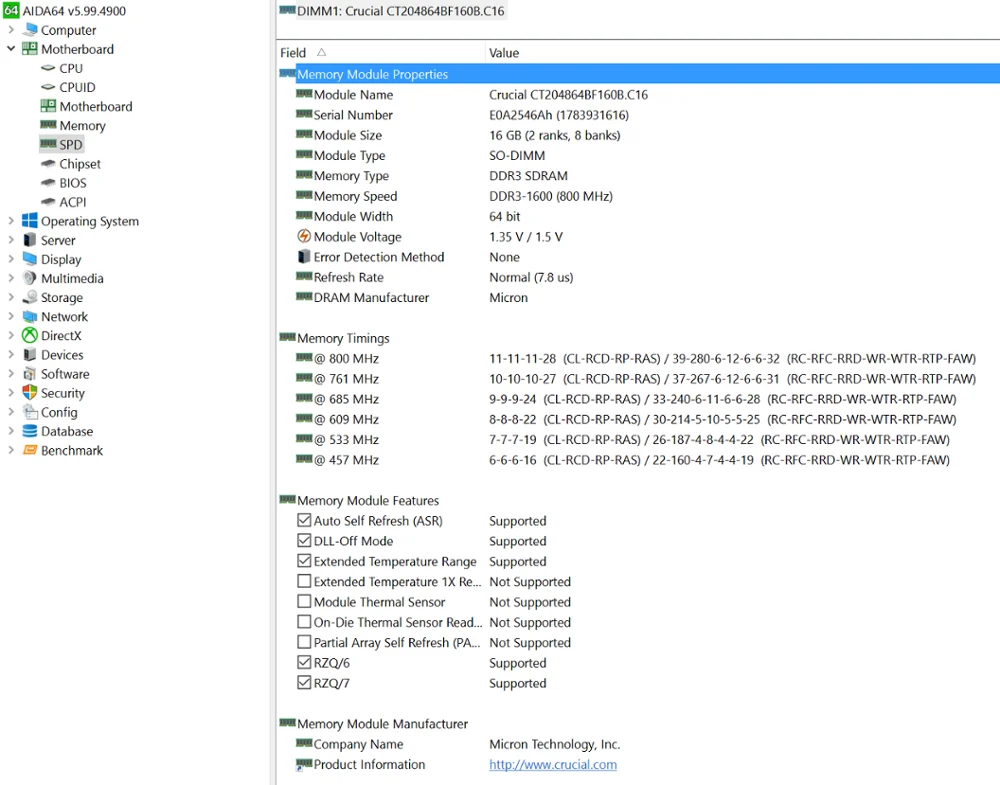This screenshot has height=785, width=1000.
Task: Select the CPU chip icon
Action: [48, 68]
